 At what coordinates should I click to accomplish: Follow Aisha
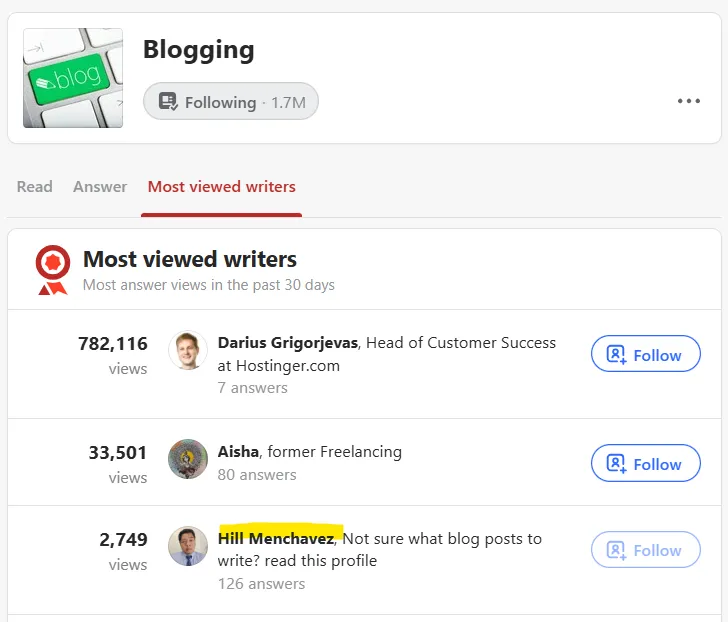tap(646, 464)
